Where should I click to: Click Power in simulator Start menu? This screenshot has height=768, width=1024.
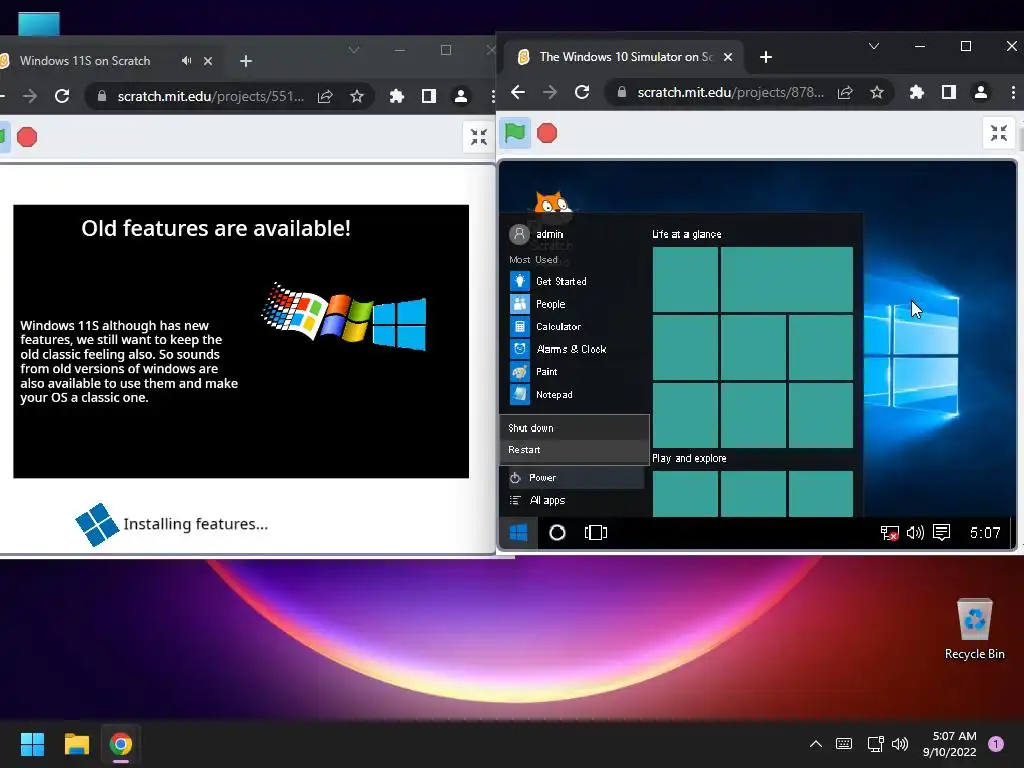576,477
